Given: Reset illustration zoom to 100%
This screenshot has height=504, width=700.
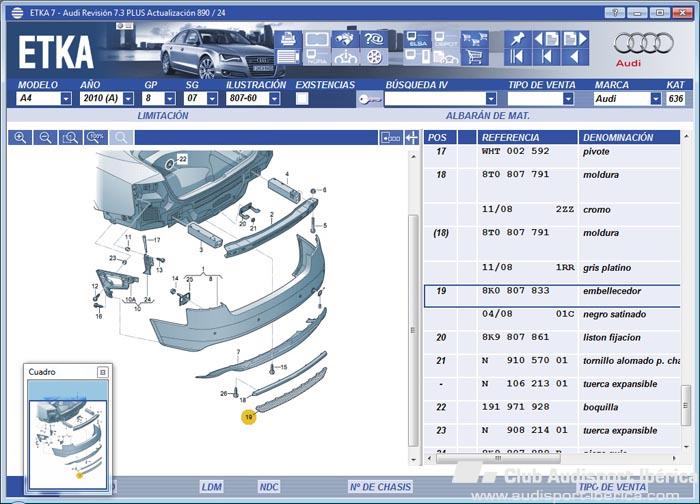Looking at the screenshot, I should 96,137.
